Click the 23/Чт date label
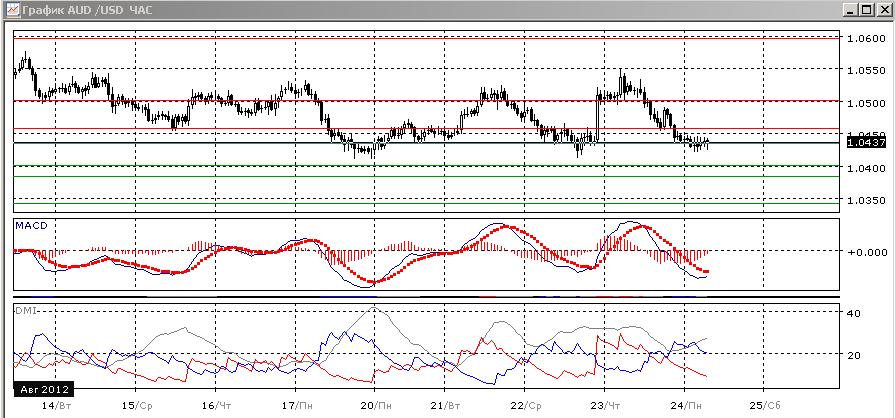Viewport: 895px width, 418px height. click(x=605, y=405)
